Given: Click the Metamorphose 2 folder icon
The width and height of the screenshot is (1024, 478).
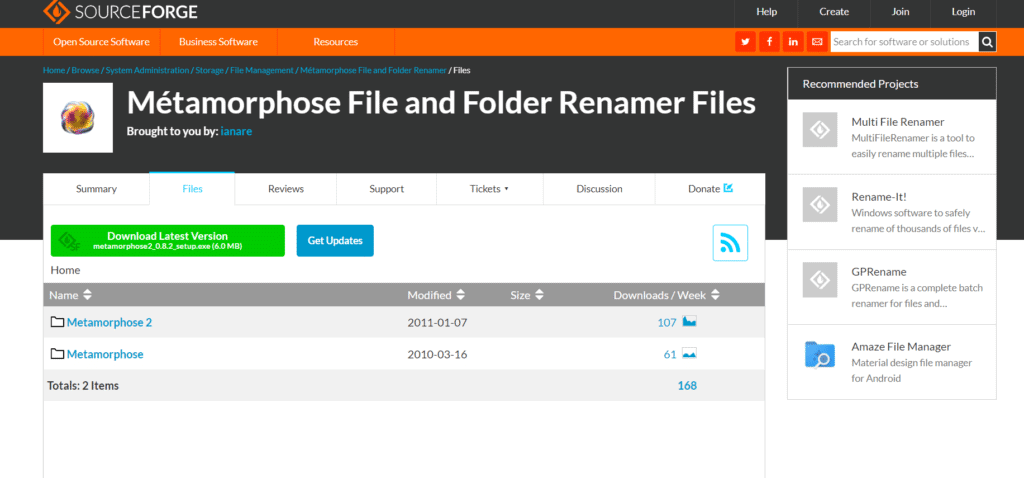Looking at the screenshot, I should pyautogui.click(x=57, y=322).
